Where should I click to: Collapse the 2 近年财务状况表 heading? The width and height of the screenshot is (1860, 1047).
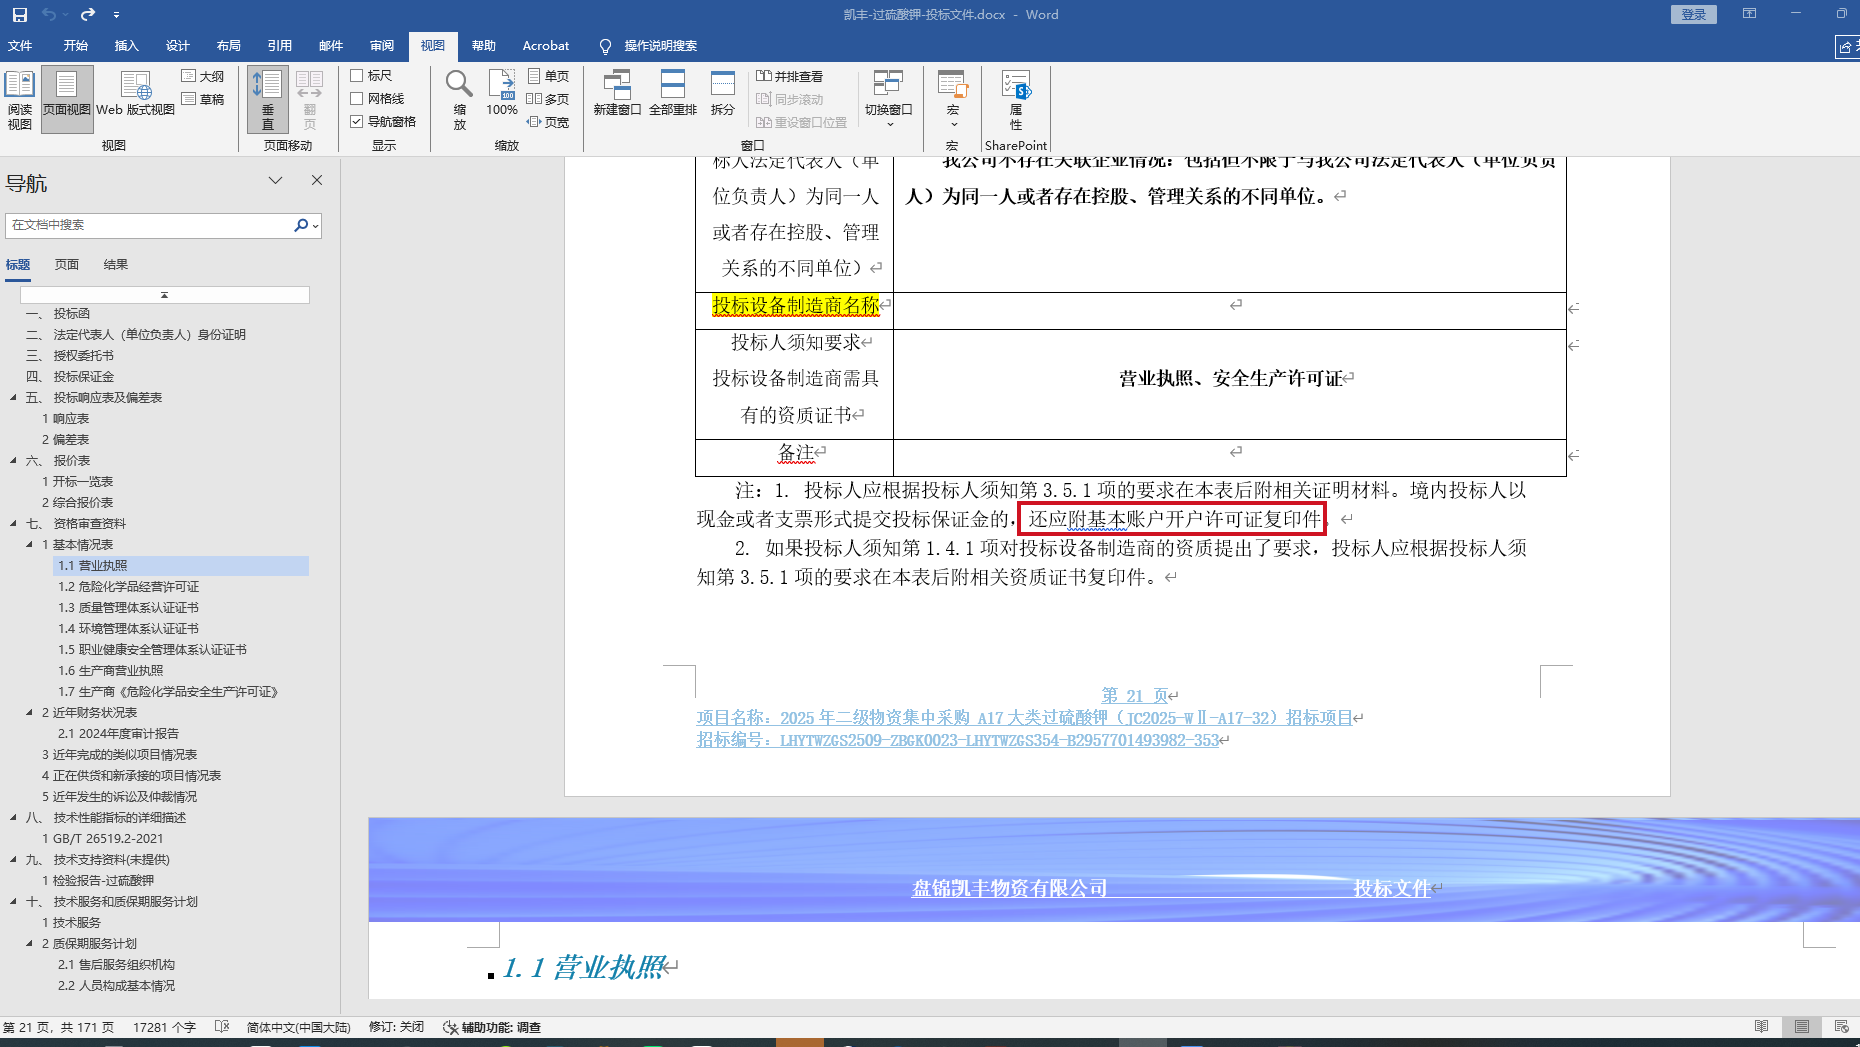click(x=29, y=713)
